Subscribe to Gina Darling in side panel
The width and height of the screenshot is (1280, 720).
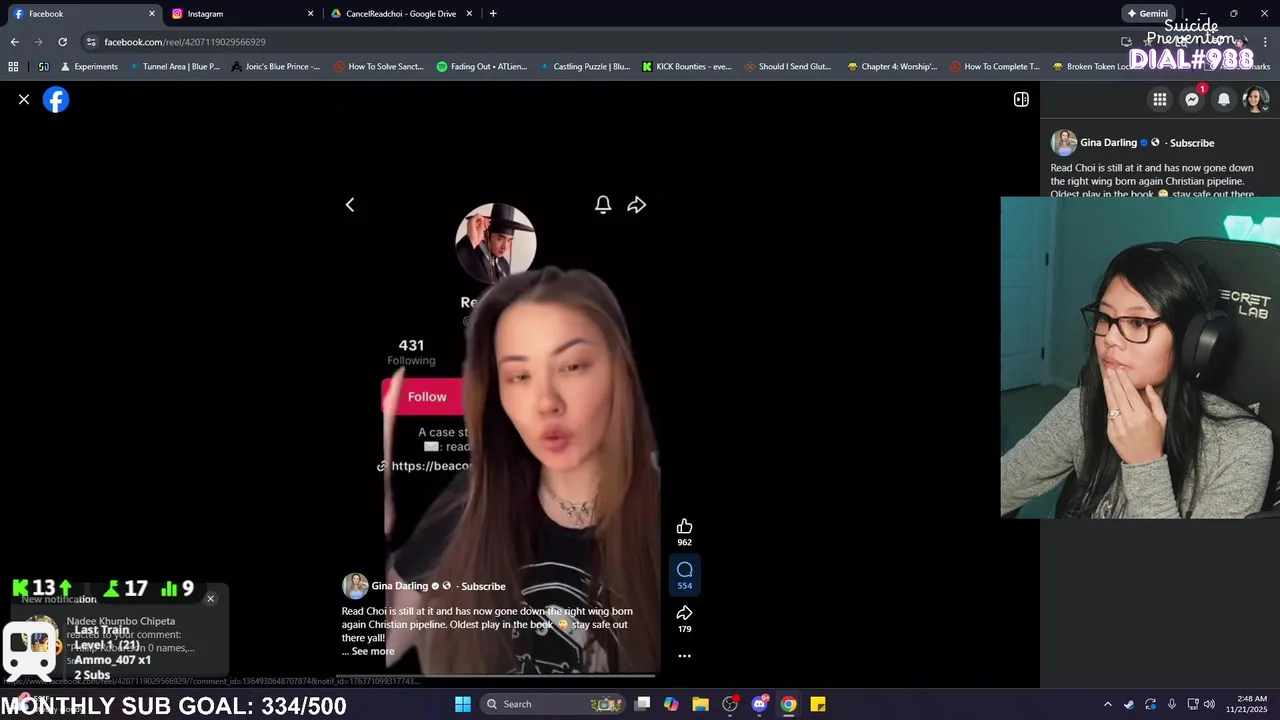(1192, 143)
